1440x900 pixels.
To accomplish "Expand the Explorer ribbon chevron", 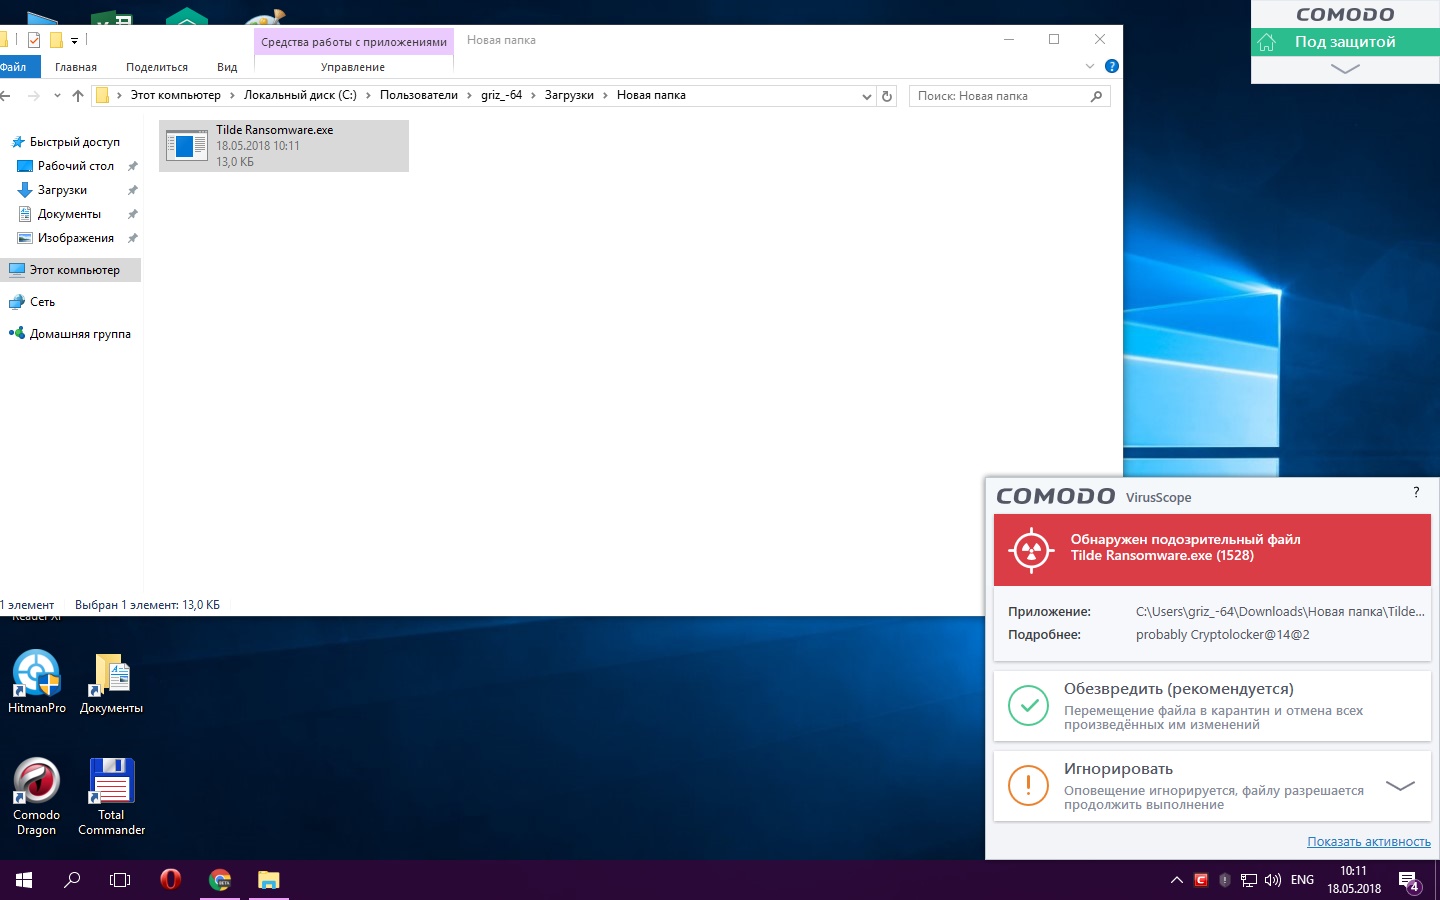I will (1090, 66).
